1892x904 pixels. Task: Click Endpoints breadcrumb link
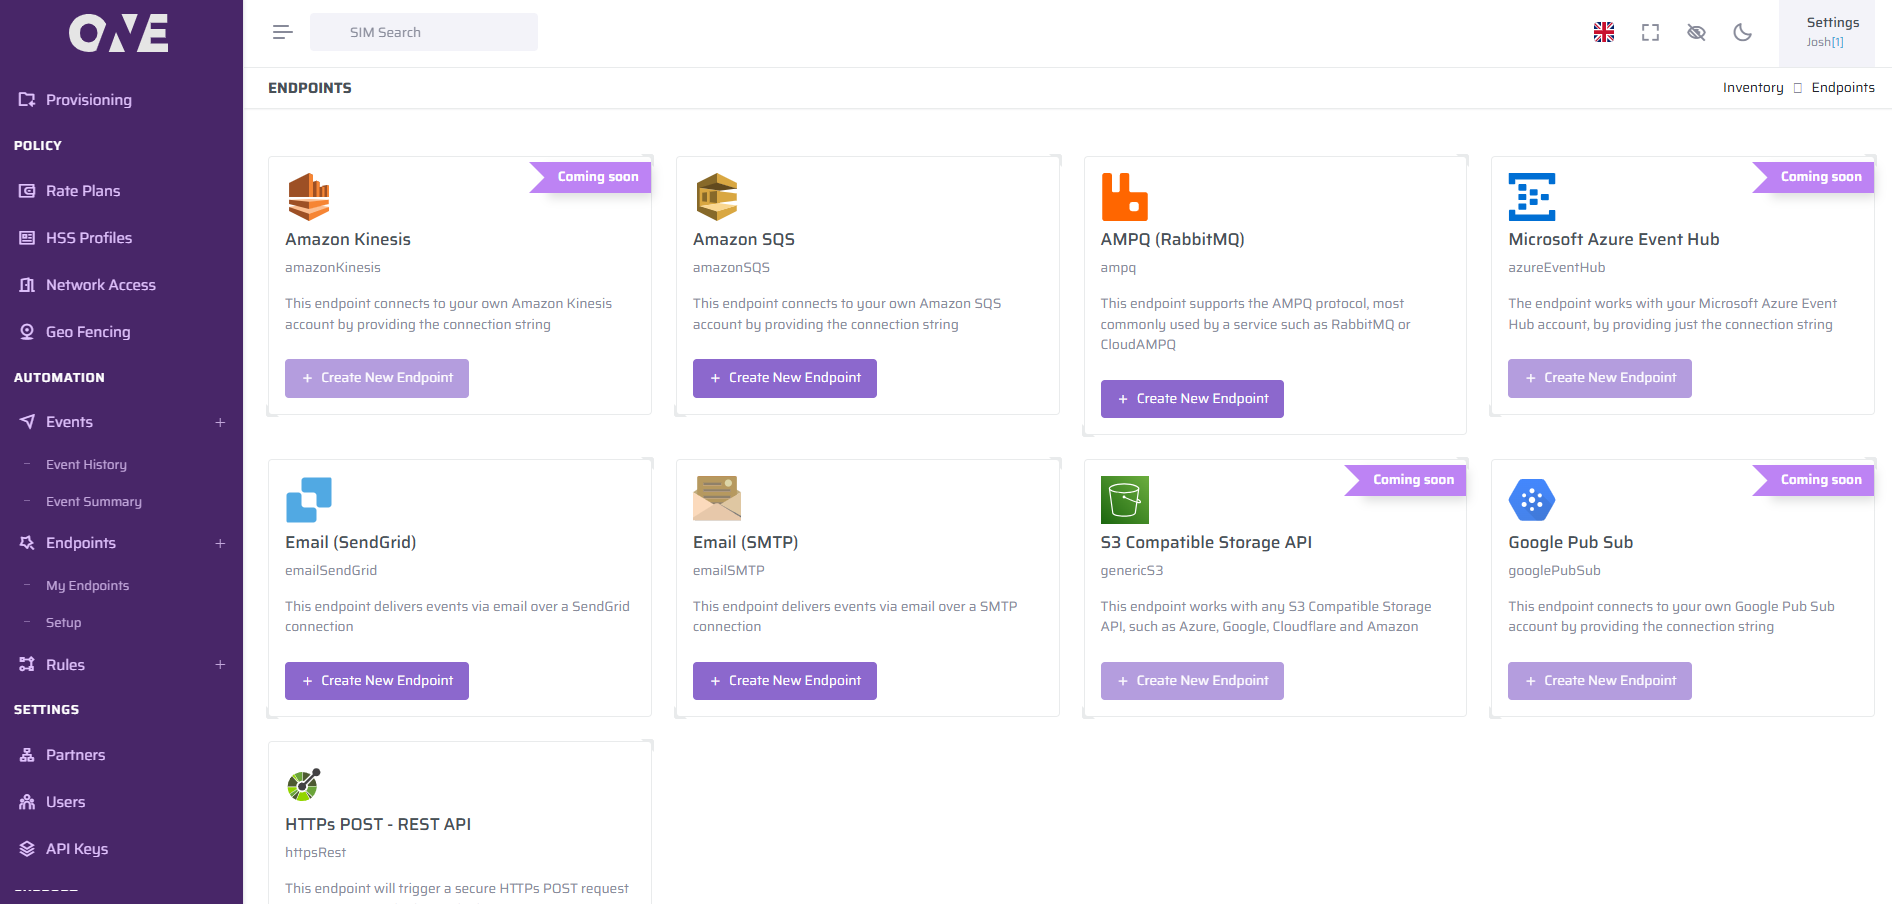(x=1843, y=88)
